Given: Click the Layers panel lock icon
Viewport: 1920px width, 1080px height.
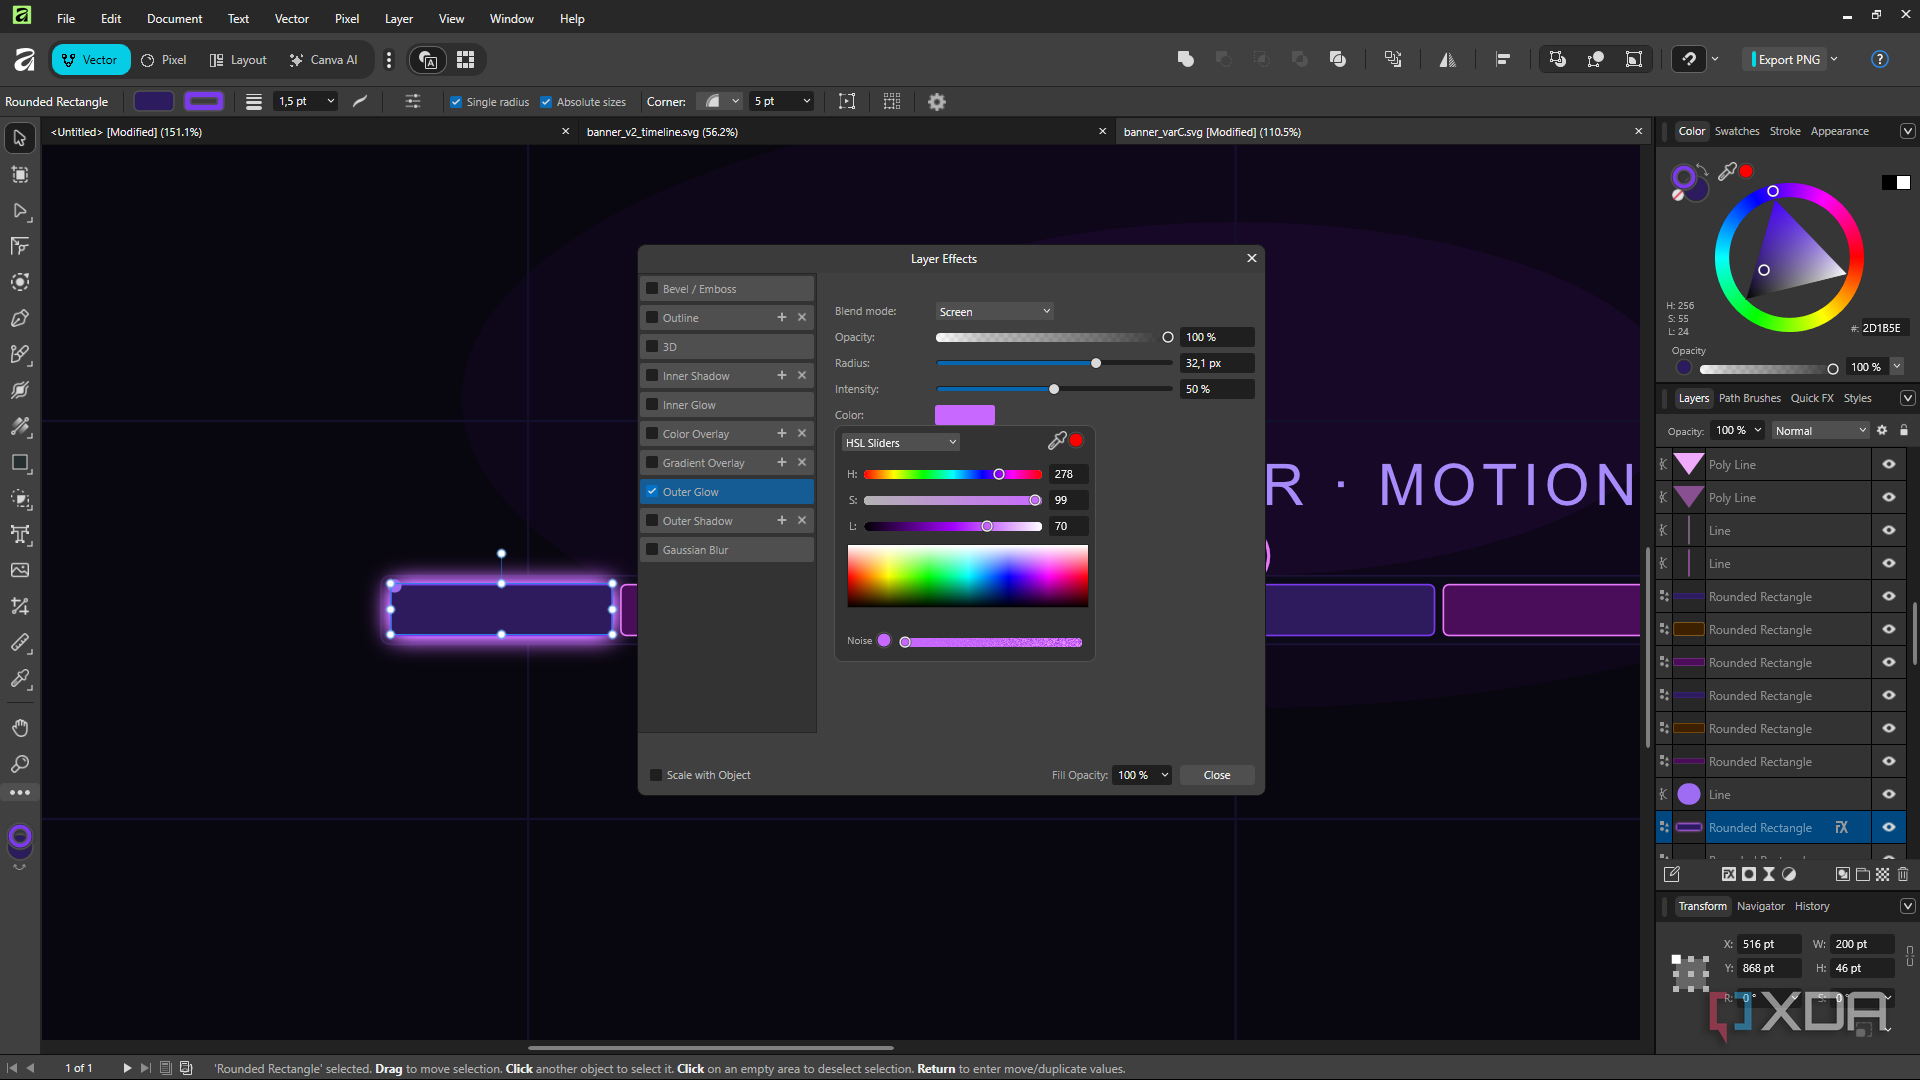Looking at the screenshot, I should [x=1903, y=431].
